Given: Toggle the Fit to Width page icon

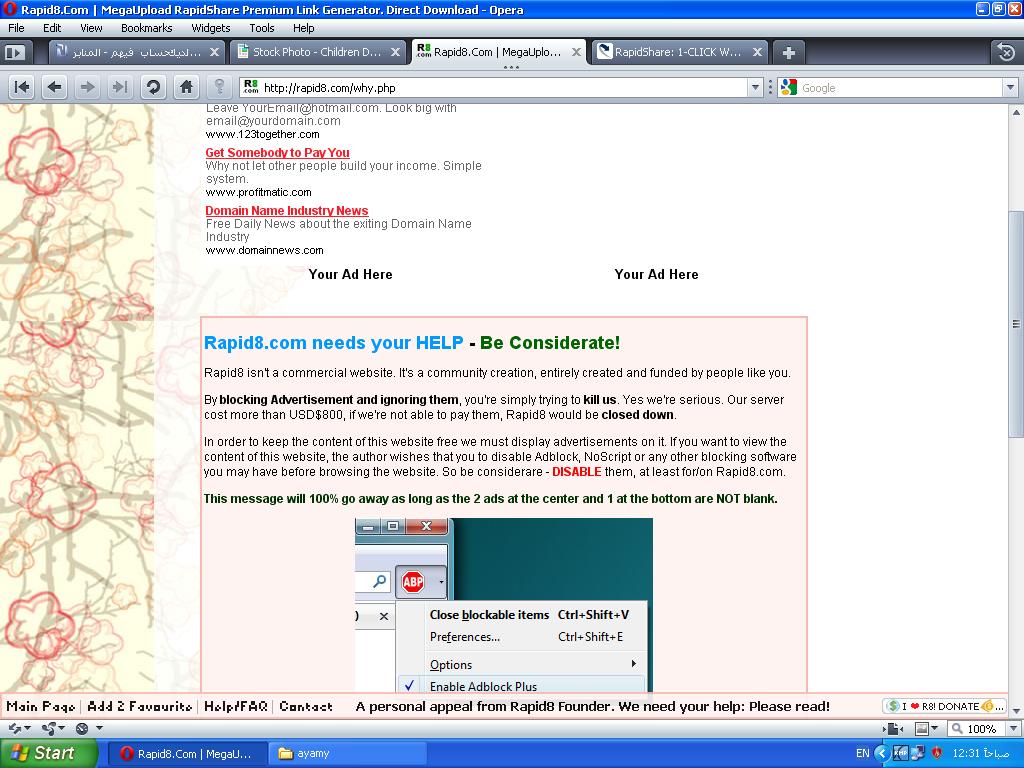Looking at the screenshot, I should click(893, 728).
